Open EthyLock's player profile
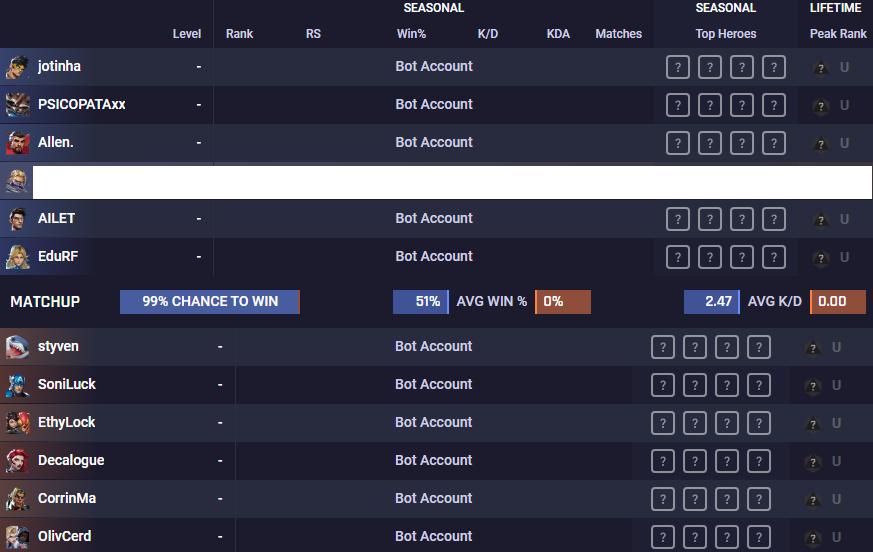873x552 pixels. [x=66, y=422]
